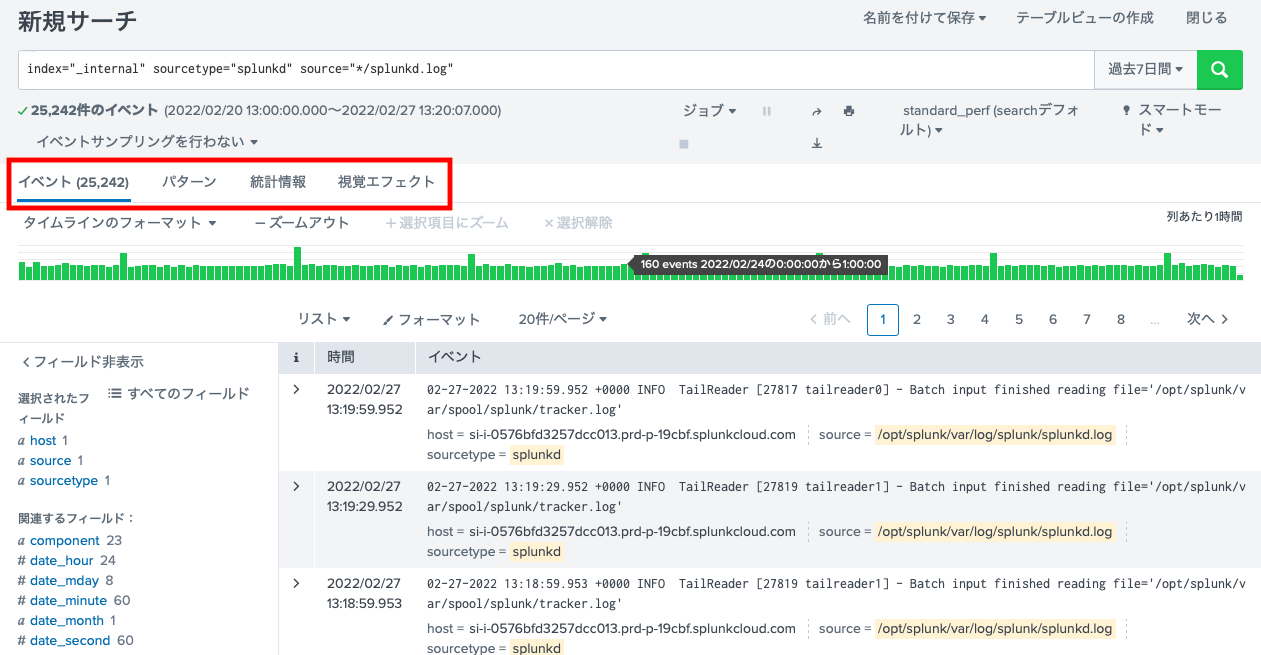Toggle the host field in selected fields

coord(43,440)
